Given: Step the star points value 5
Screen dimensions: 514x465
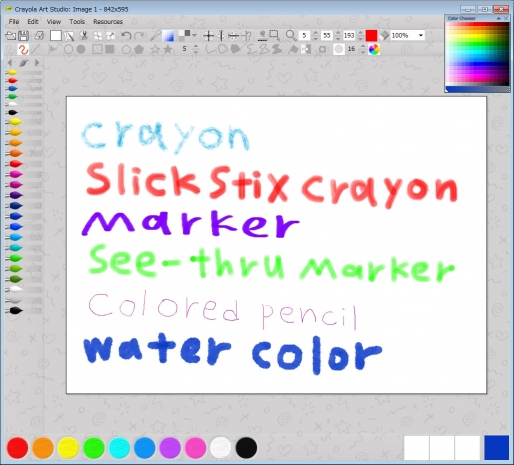Looking at the screenshot, I should point(196,50).
